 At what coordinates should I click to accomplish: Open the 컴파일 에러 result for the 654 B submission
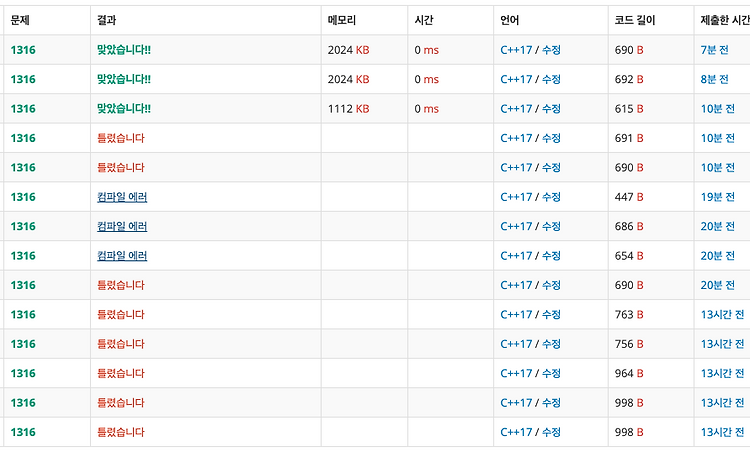pos(122,255)
